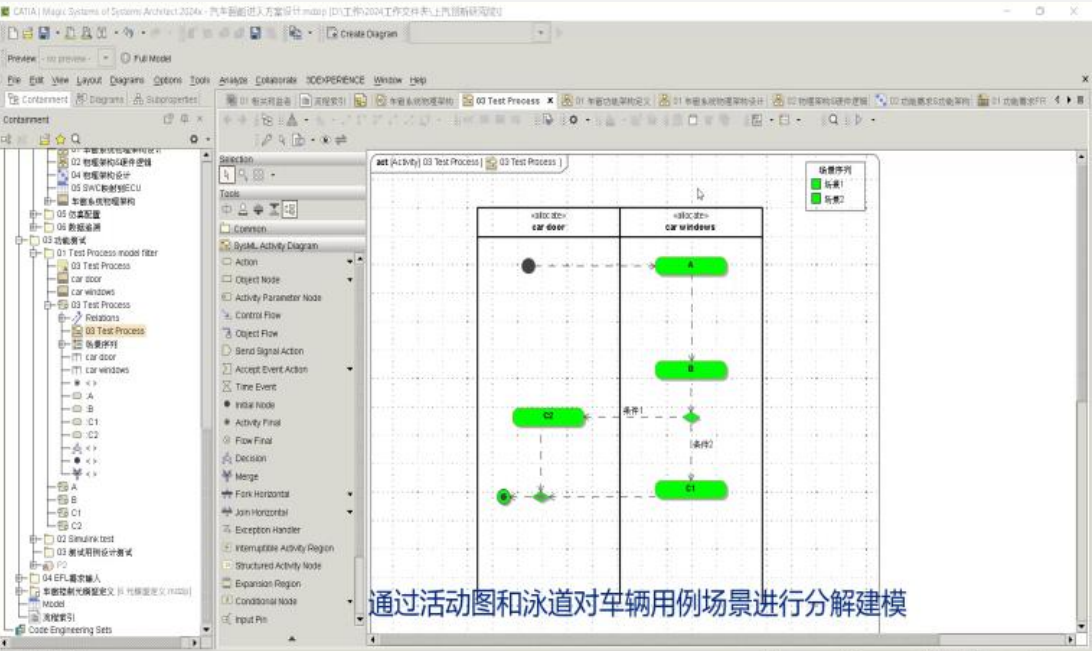
Task: Toggle the green 场景2 legend checkbox
Action: 815,199
